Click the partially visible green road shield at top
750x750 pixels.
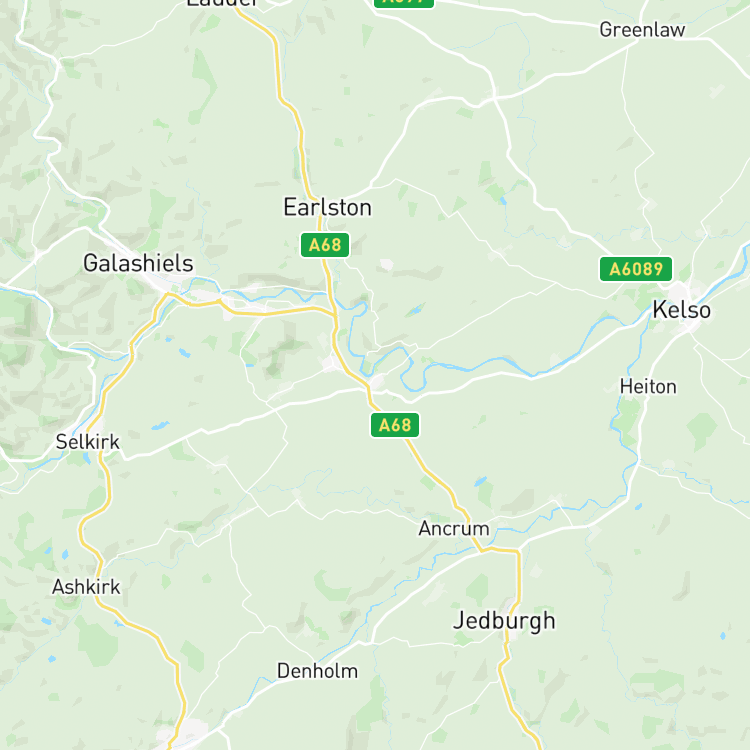coord(404,3)
